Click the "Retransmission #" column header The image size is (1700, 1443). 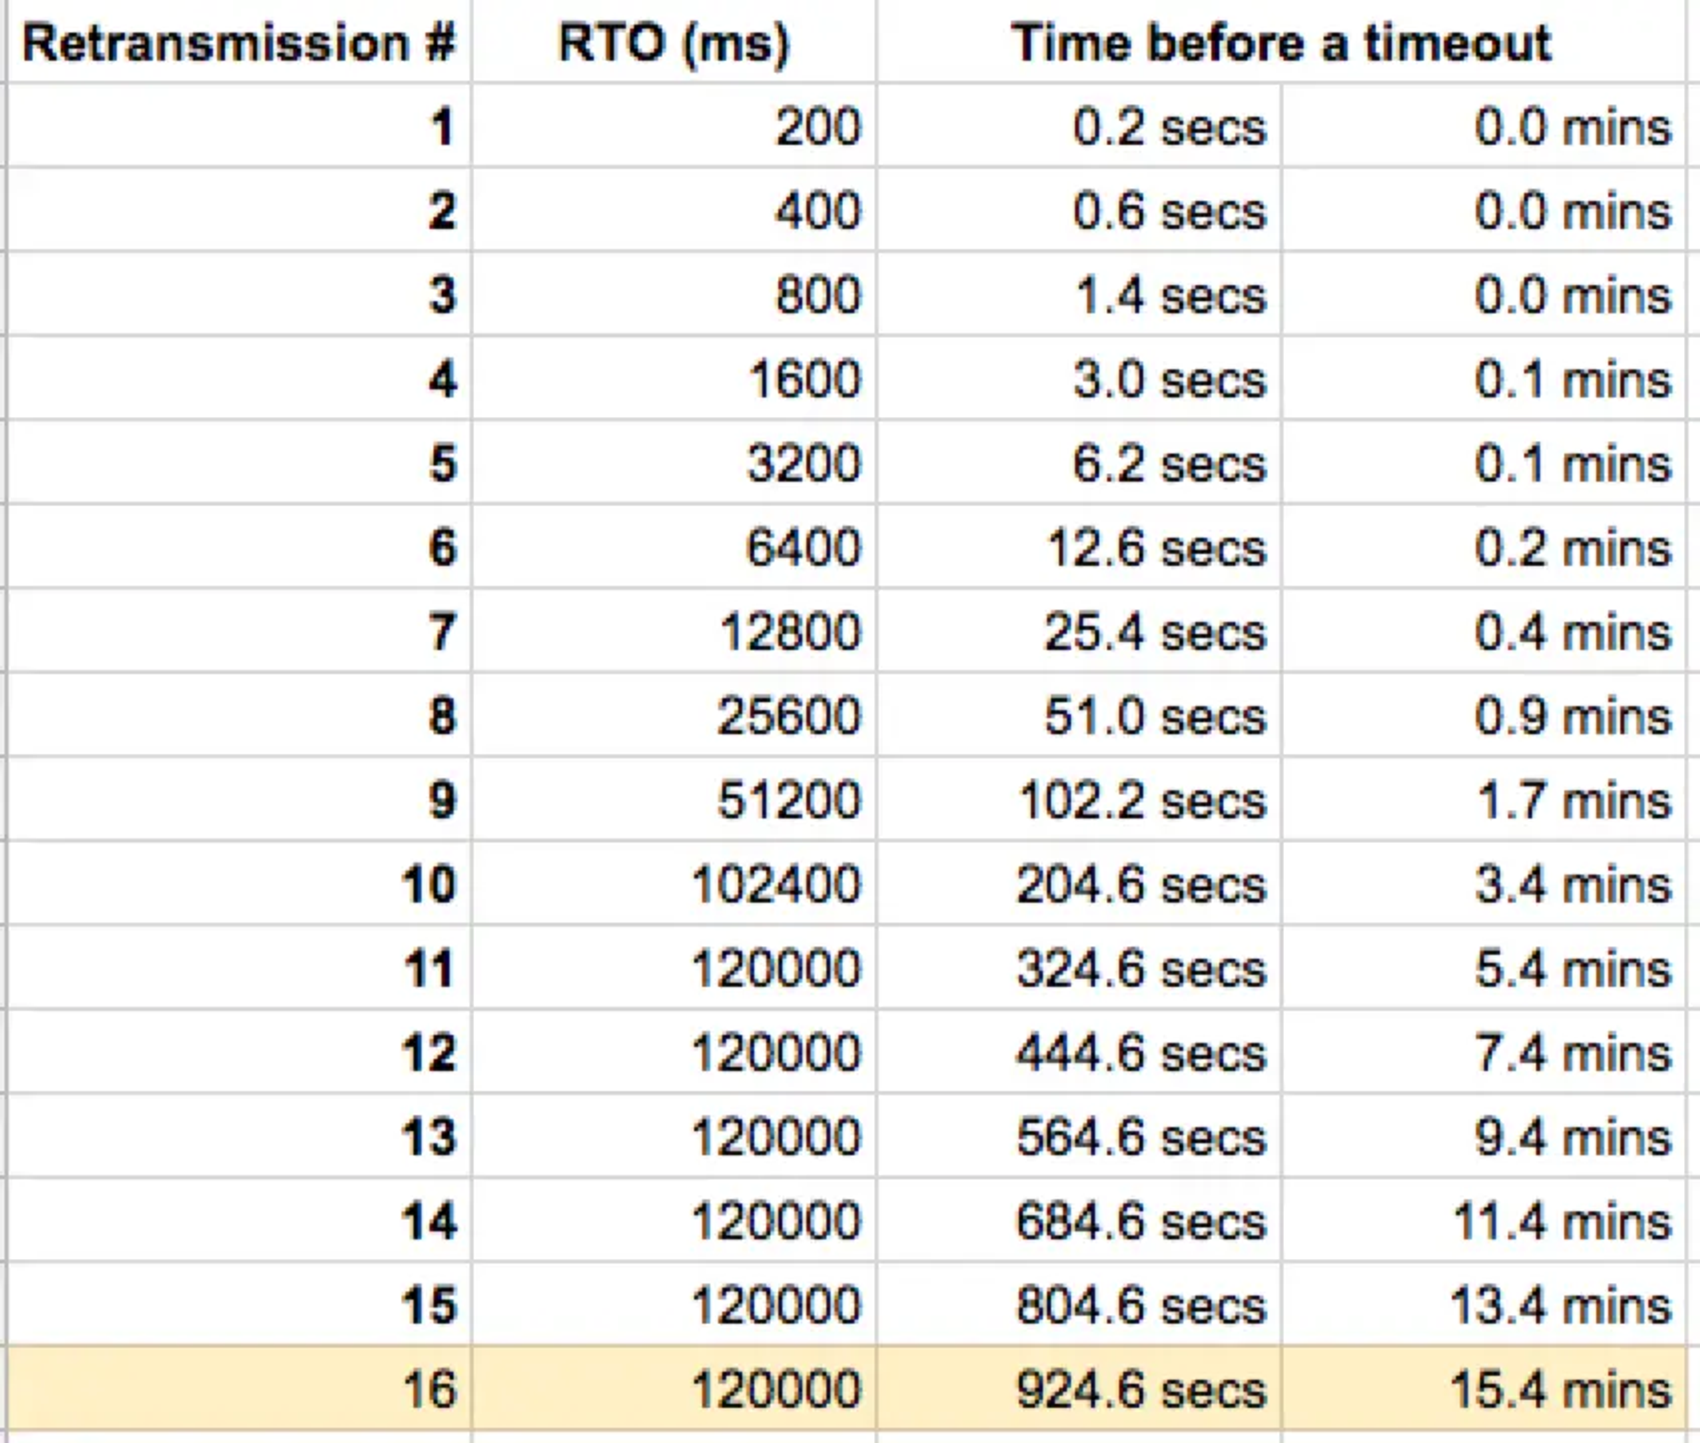(x=238, y=43)
